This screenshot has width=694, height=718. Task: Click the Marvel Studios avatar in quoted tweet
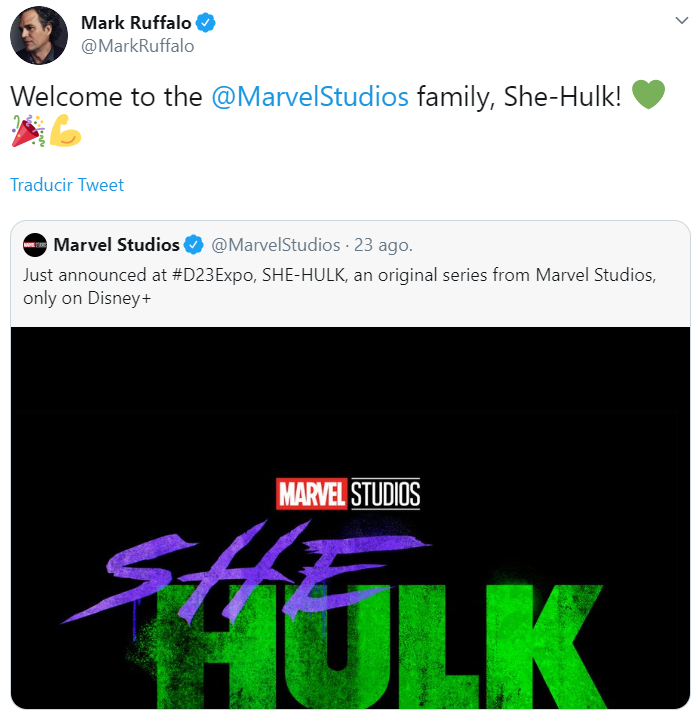35,245
